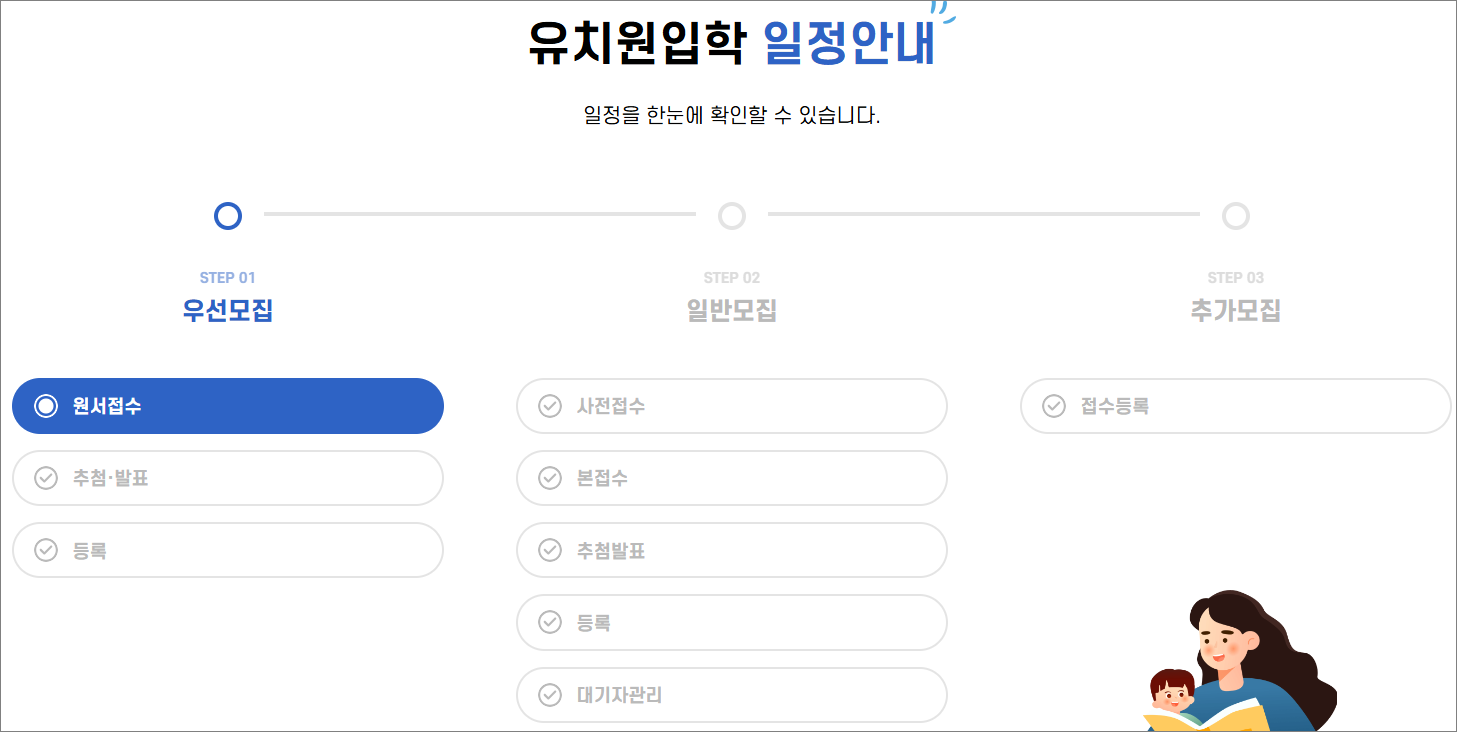Click the STEP 01 progress circle
Image resolution: width=1457 pixels, height=732 pixels.
(x=227, y=215)
